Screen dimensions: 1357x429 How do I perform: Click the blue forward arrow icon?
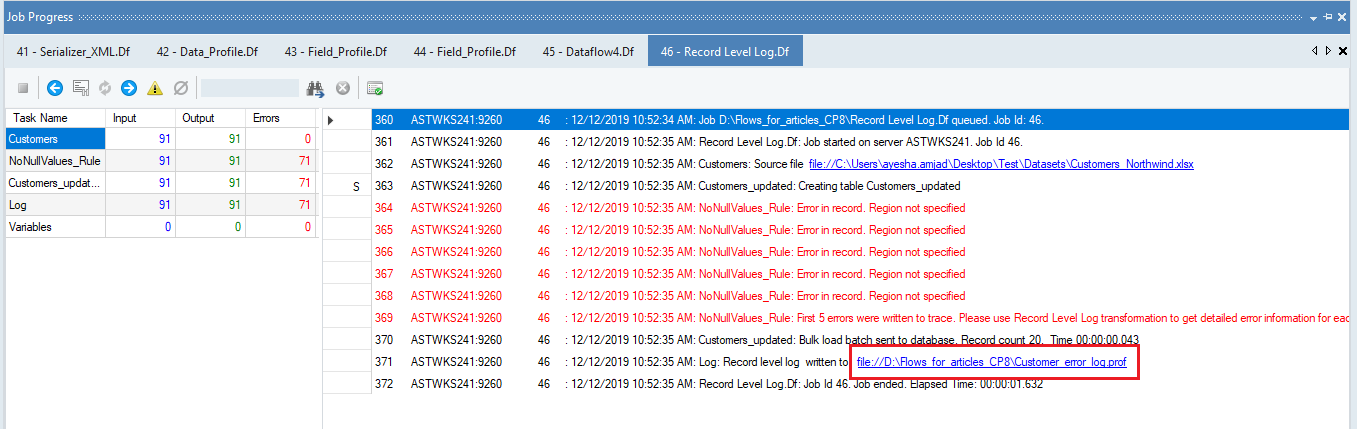(x=129, y=88)
